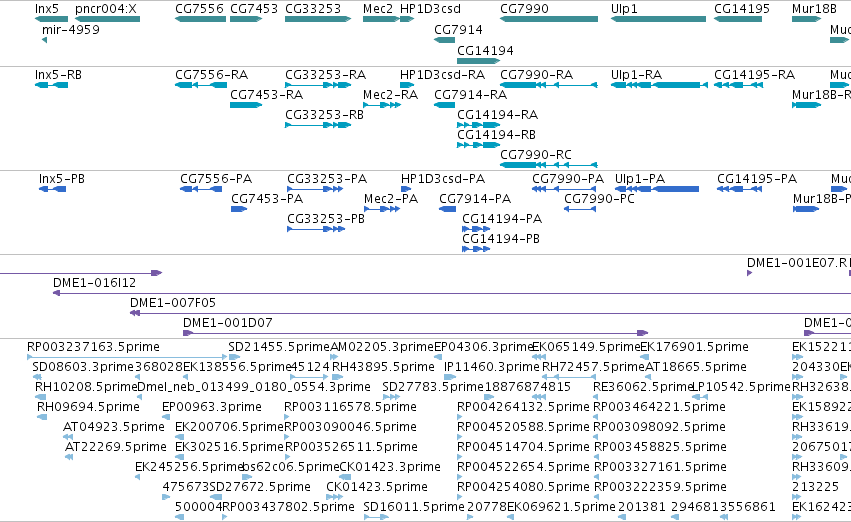The image size is (851, 522).
Task: Click the CG33253-PB protein label
Action: coord(326,219)
